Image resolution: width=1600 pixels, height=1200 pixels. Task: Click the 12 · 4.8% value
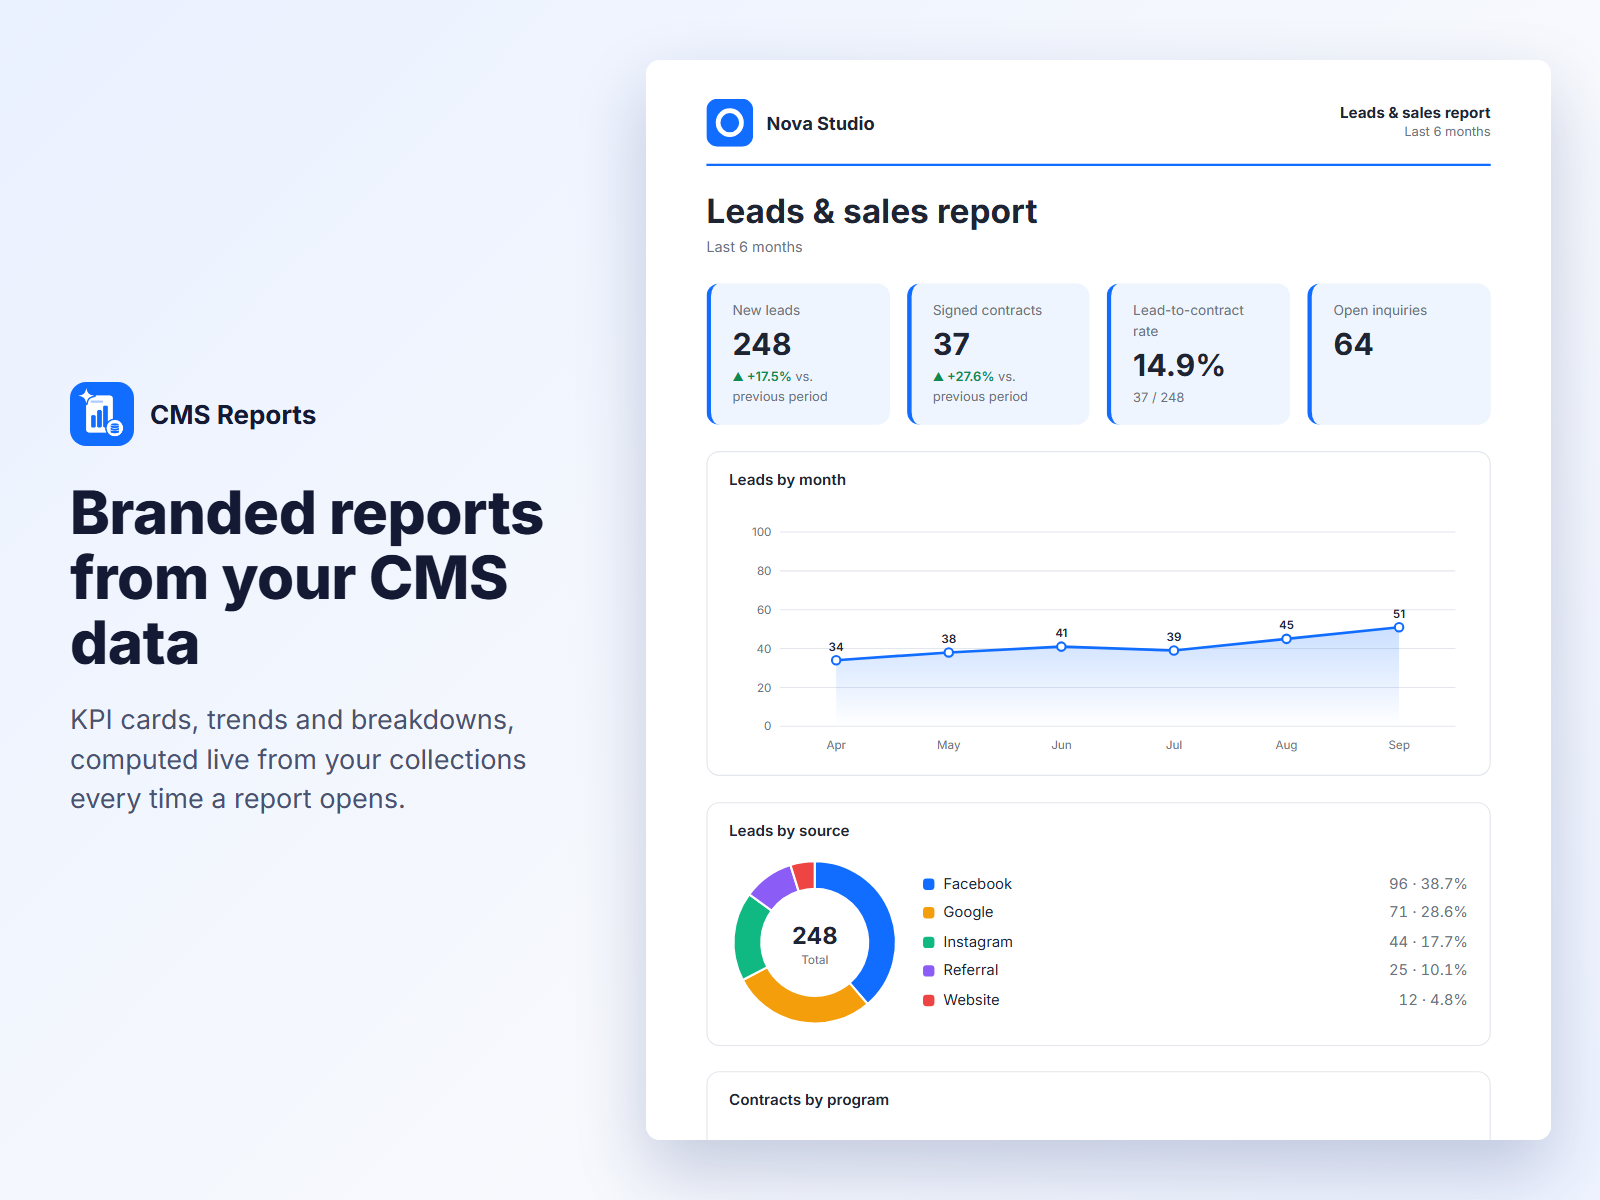1433,1000
